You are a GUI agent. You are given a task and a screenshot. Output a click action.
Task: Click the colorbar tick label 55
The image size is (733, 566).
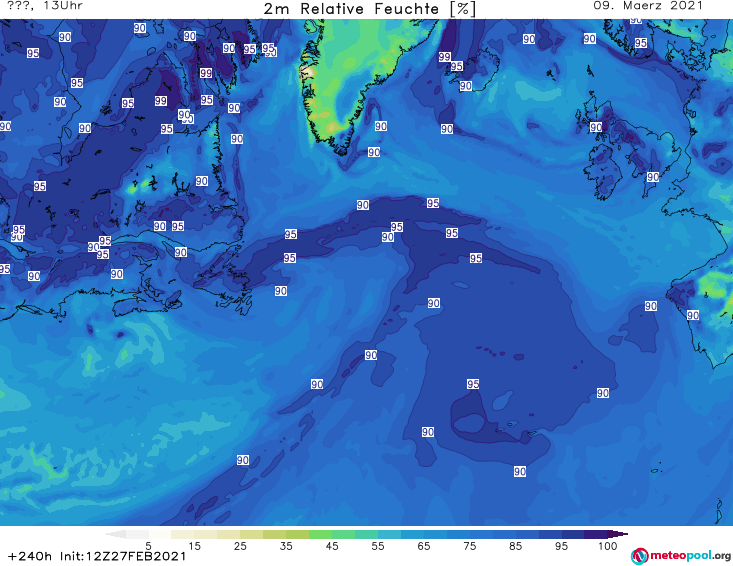pos(378,546)
